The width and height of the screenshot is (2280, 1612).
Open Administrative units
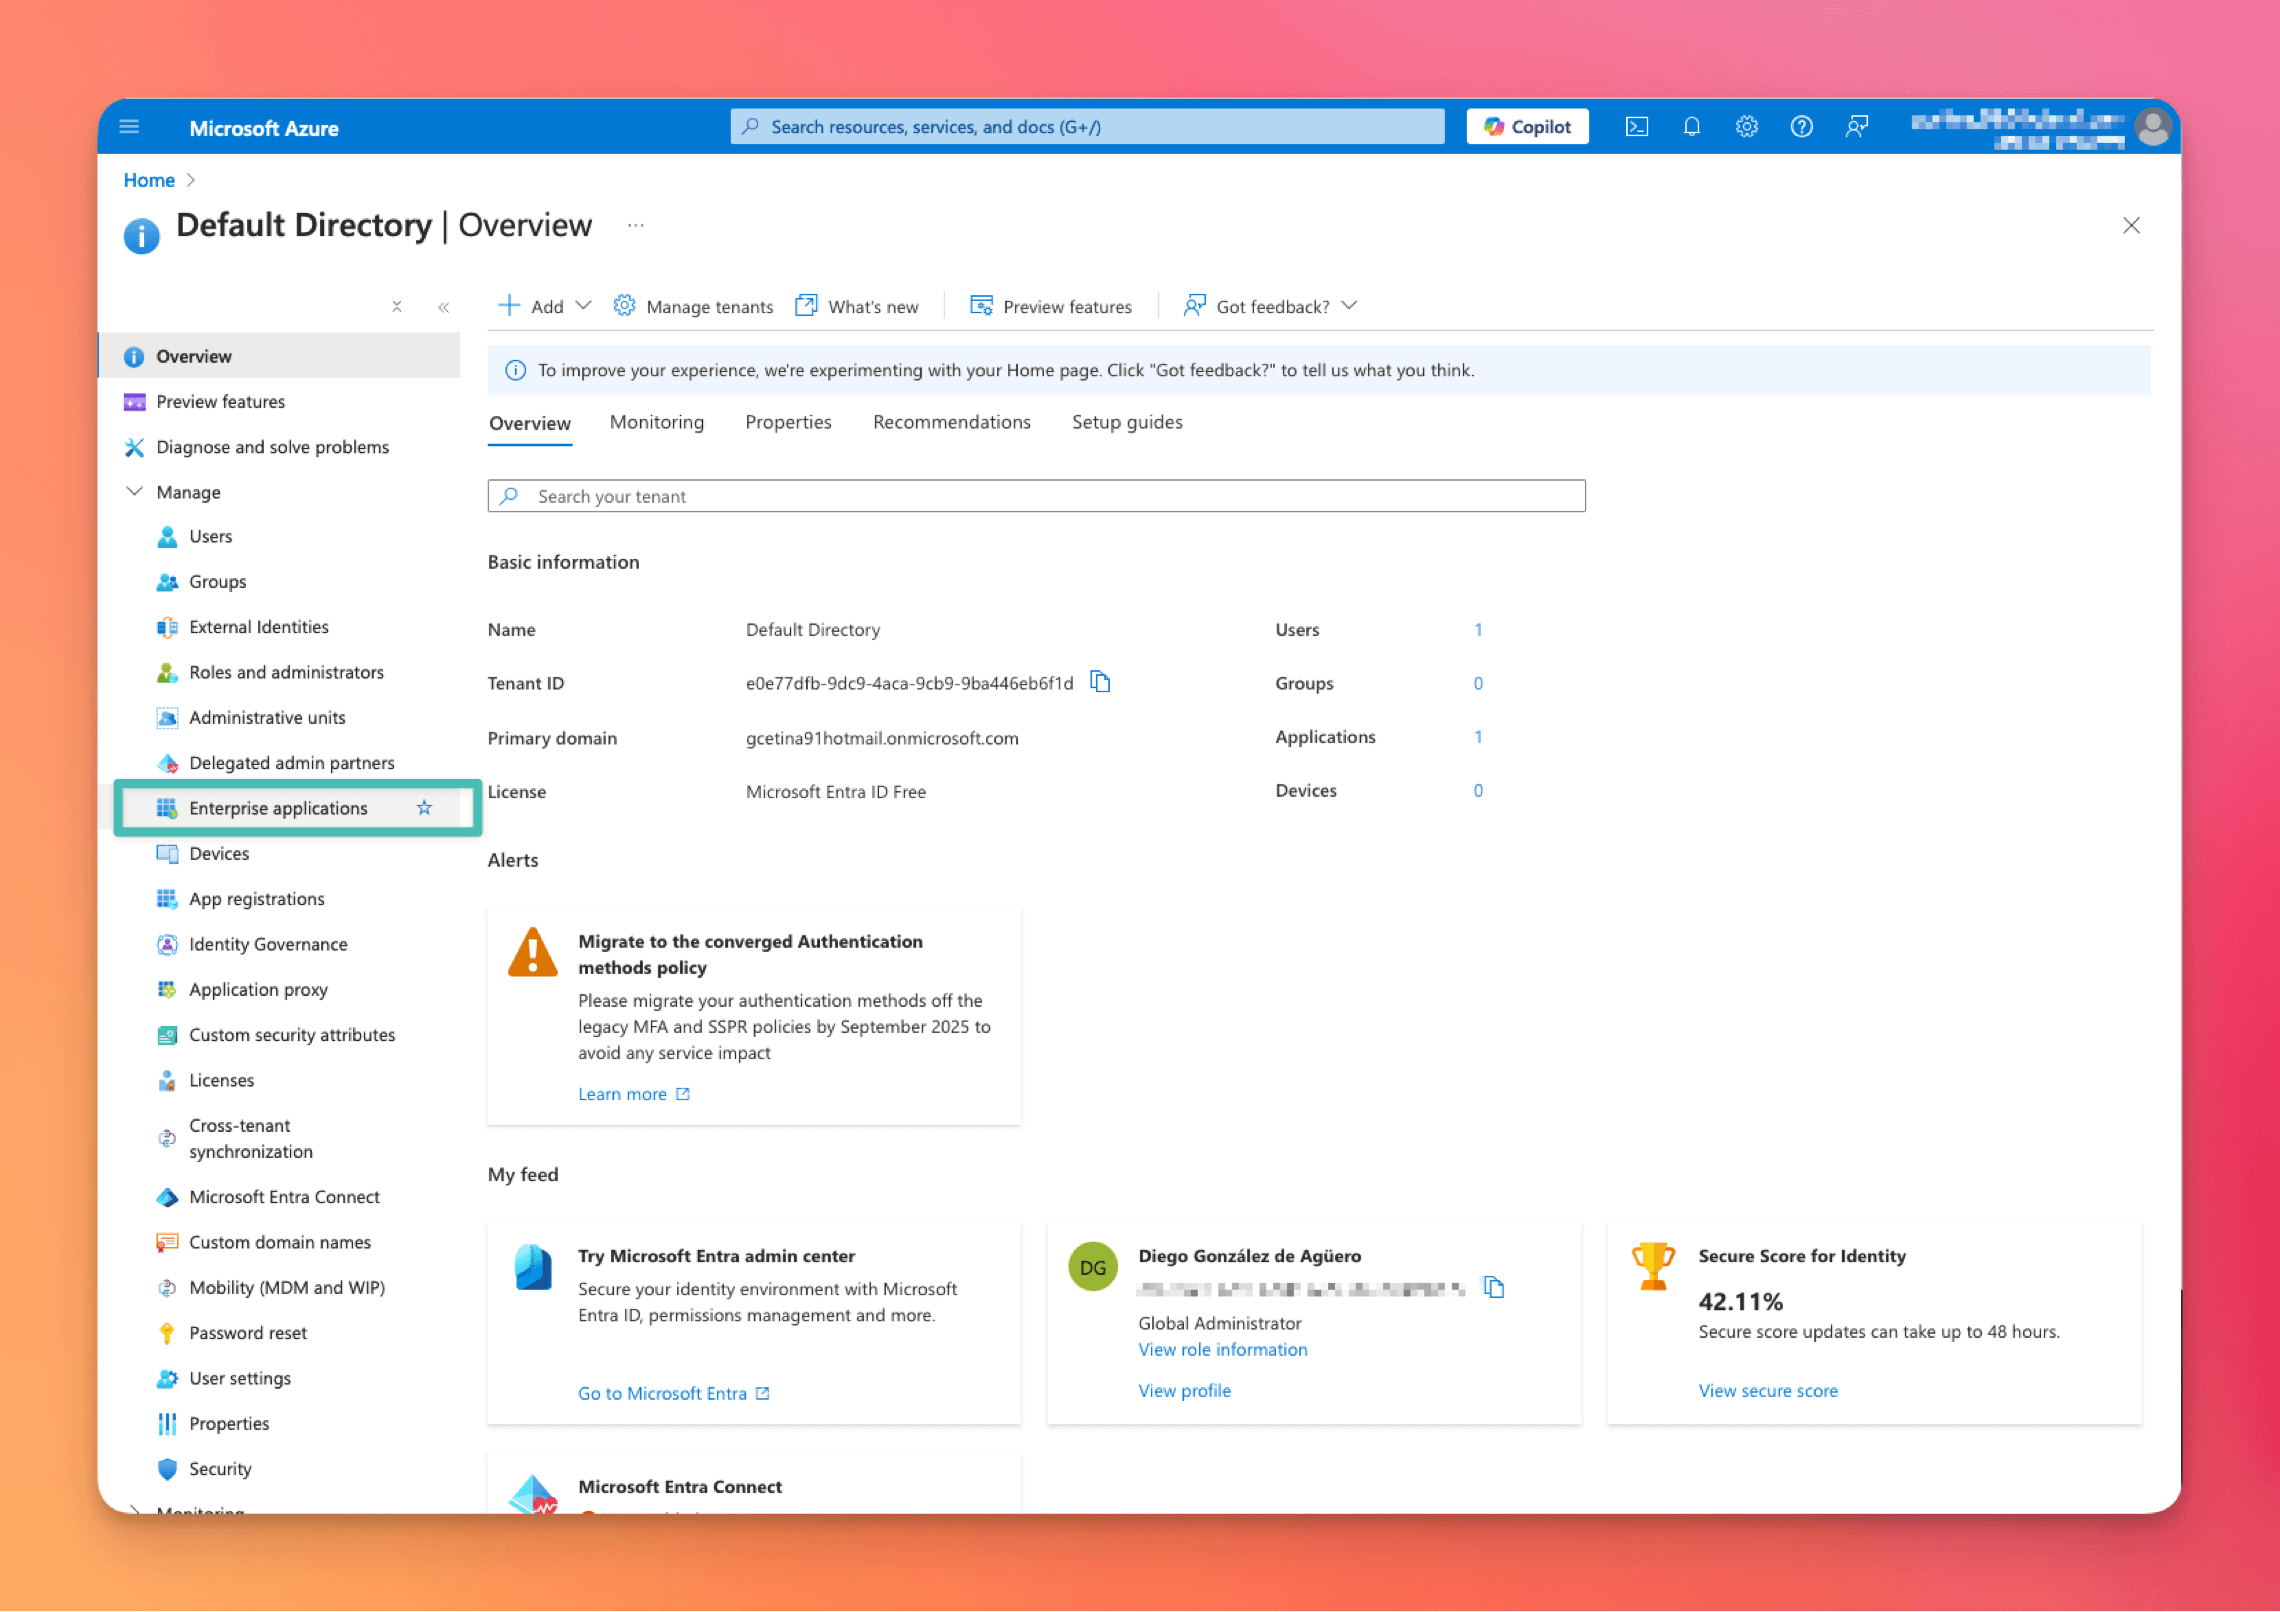(267, 717)
